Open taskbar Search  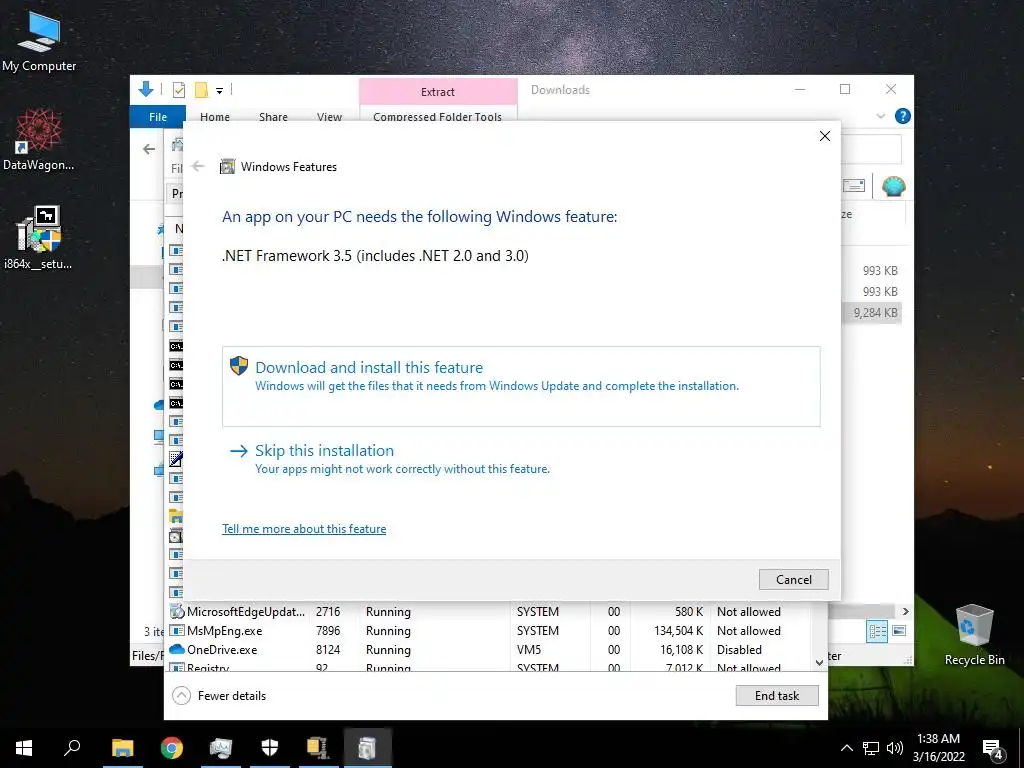tap(72, 748)
